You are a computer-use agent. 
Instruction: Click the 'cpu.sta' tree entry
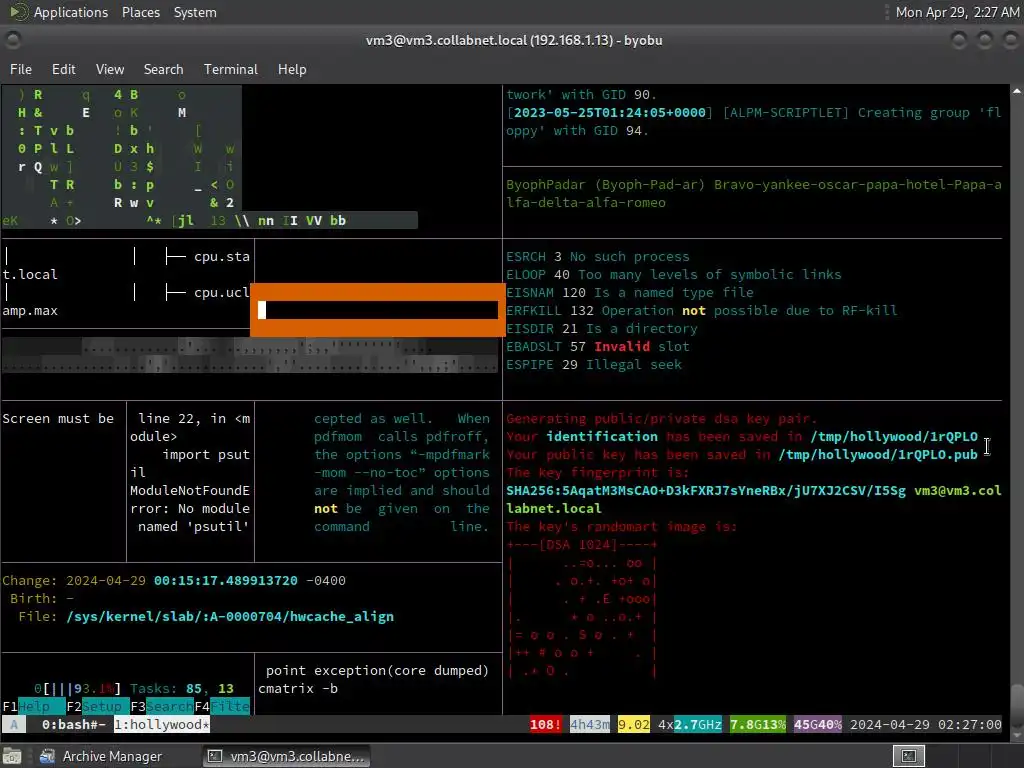point(221,257)
